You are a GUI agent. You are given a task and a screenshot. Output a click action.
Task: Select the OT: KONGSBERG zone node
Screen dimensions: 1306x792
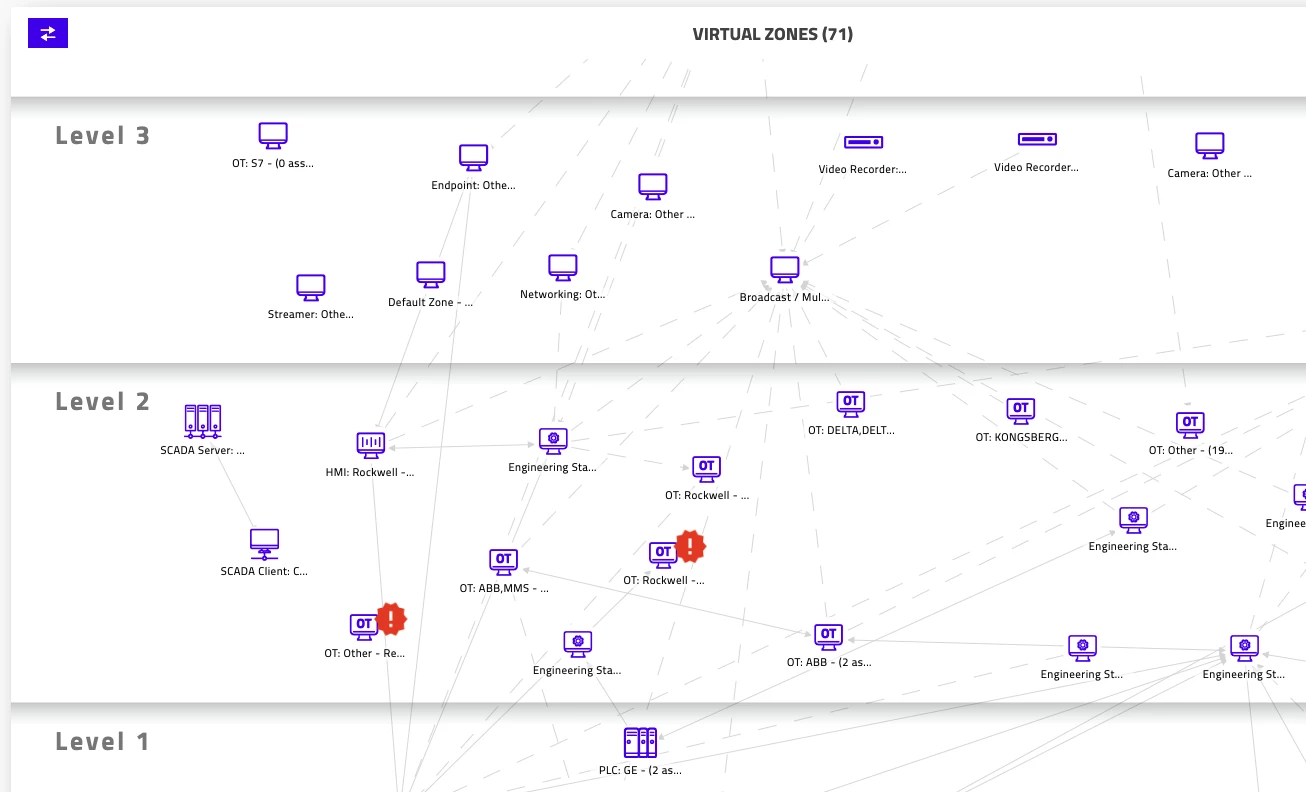tap(1020, 409)
